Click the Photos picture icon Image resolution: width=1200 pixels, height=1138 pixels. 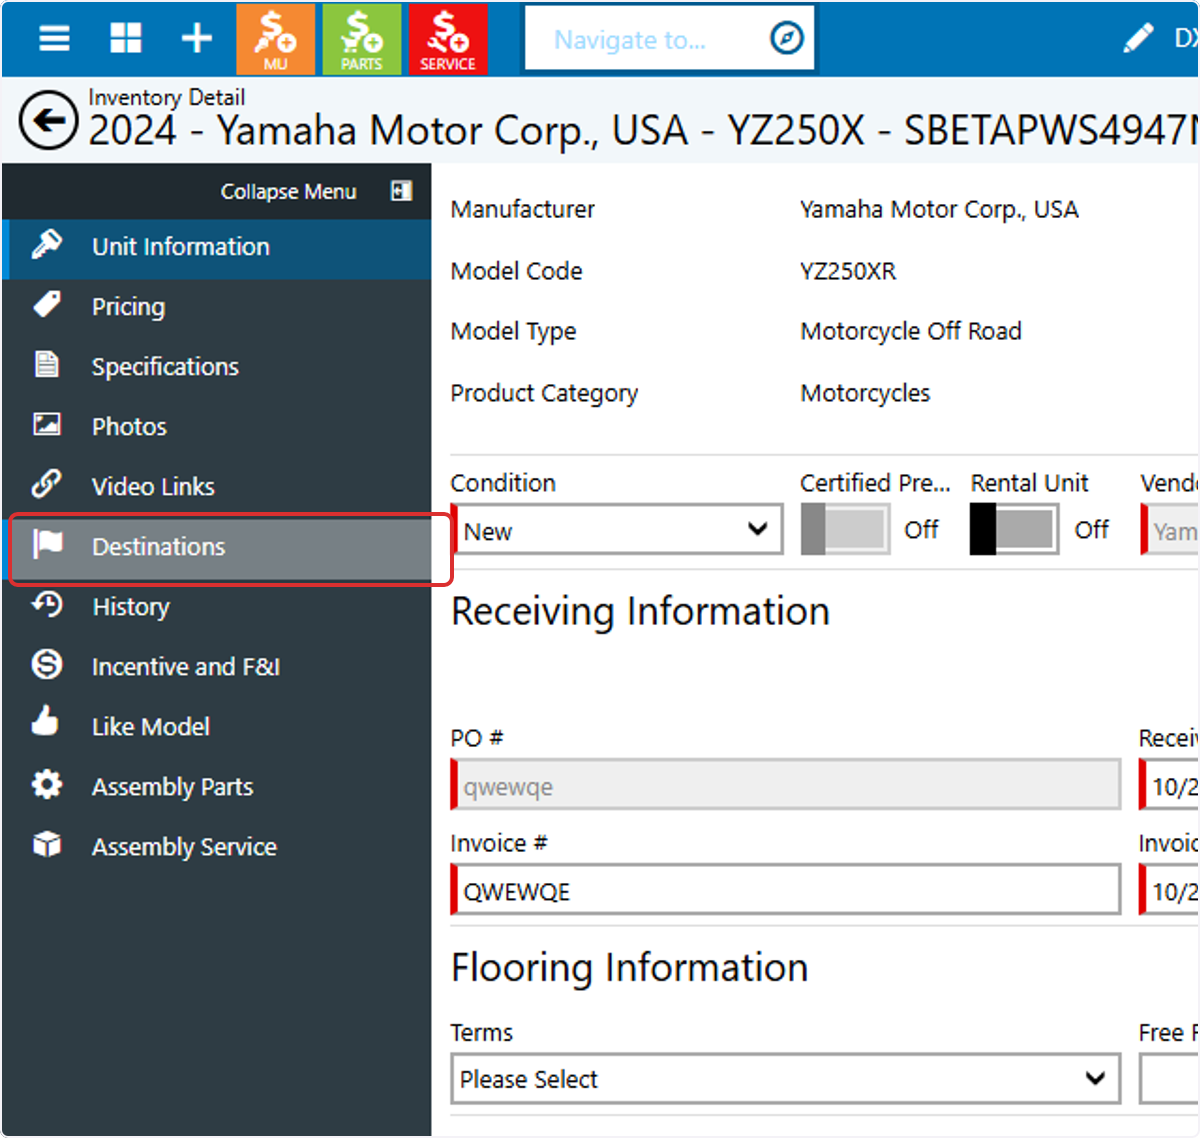47,425
